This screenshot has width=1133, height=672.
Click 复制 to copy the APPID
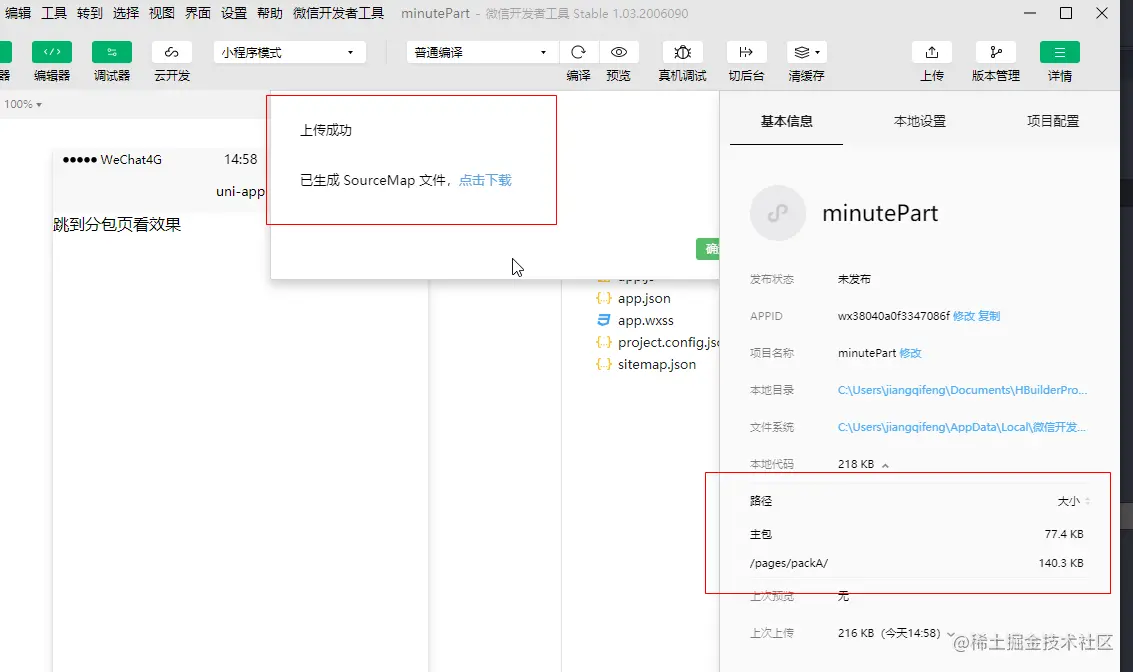[x=989, y=316]
